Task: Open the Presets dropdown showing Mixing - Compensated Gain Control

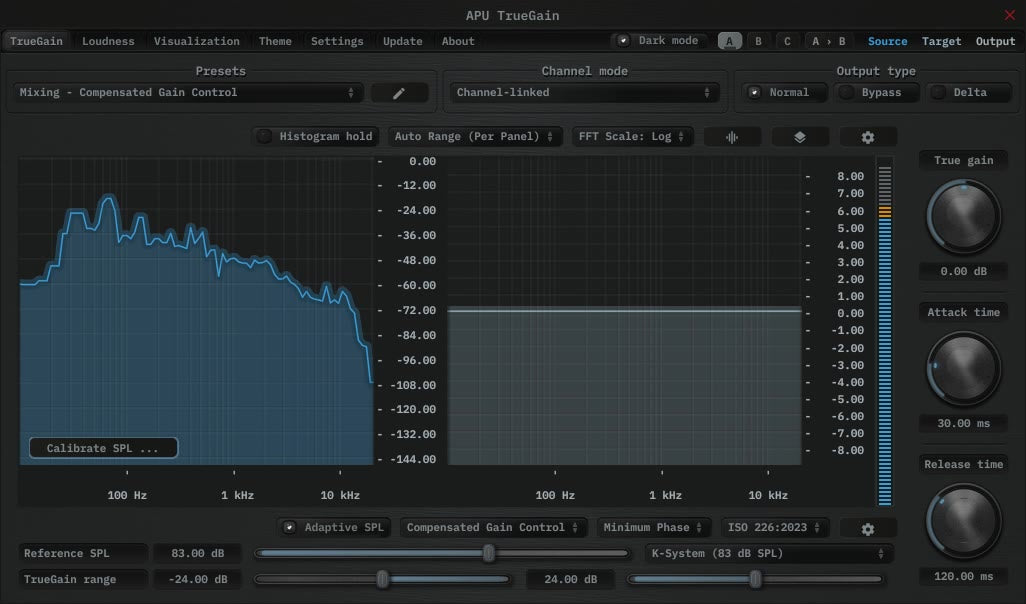Action: (x=187, y=92)
